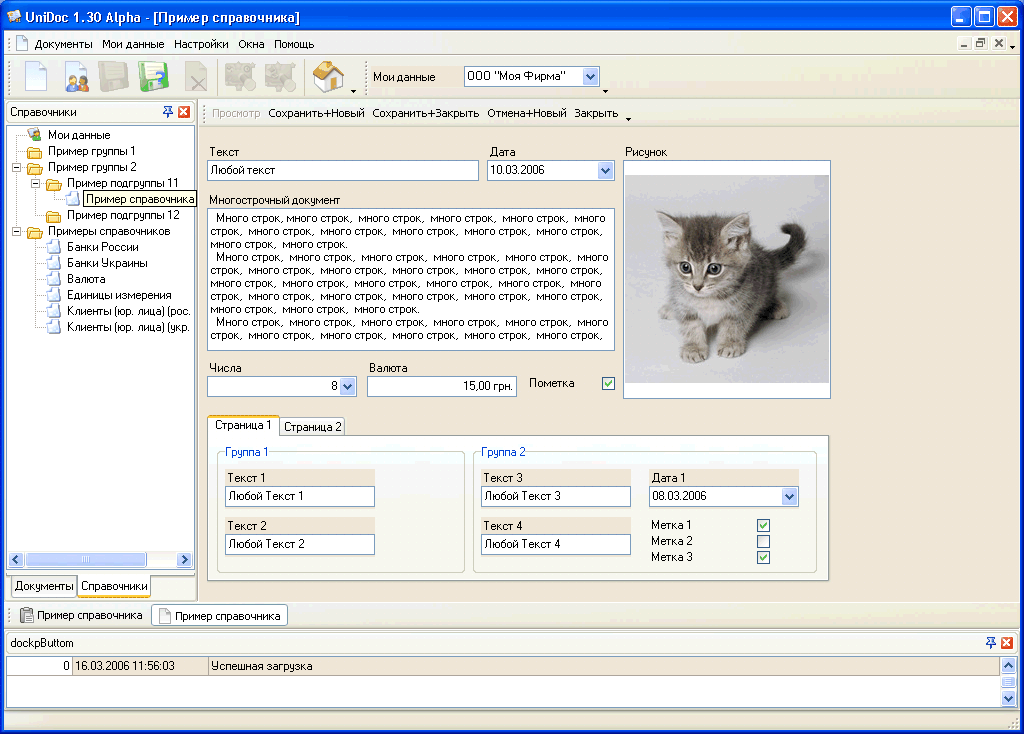Image resolution: width=1024 pixels, height=734 pixels.
Task: Open the Настройки menu
Action: 201,44
